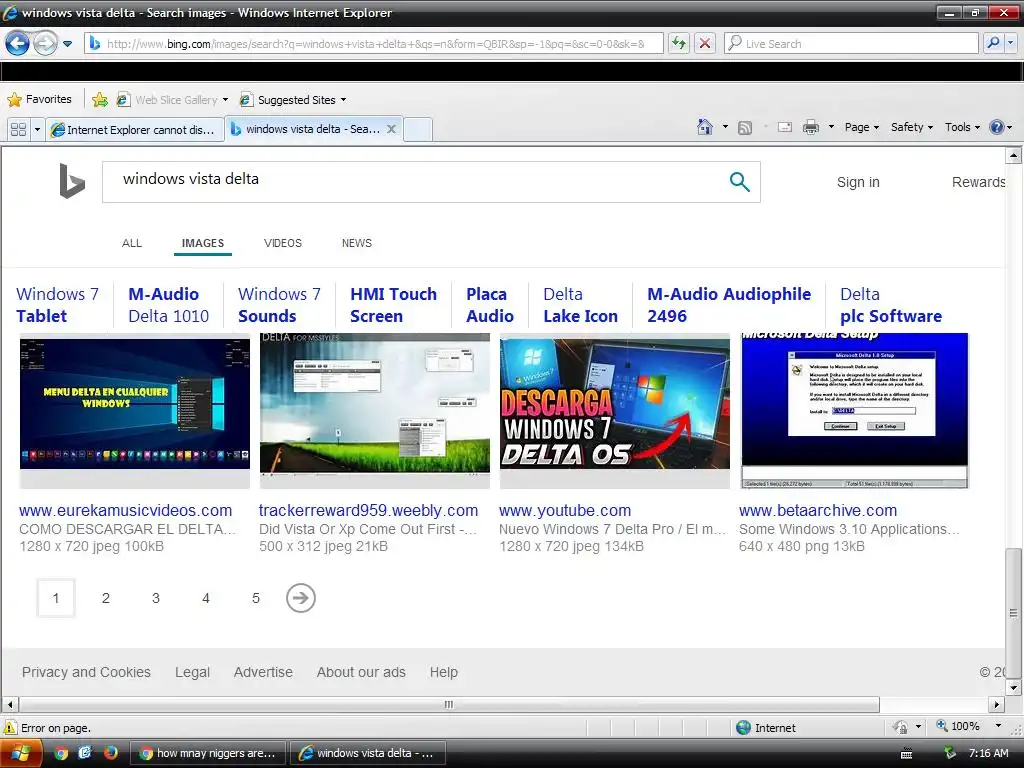Select the HMI Touch Screen suggestion

tap(393, 305)
